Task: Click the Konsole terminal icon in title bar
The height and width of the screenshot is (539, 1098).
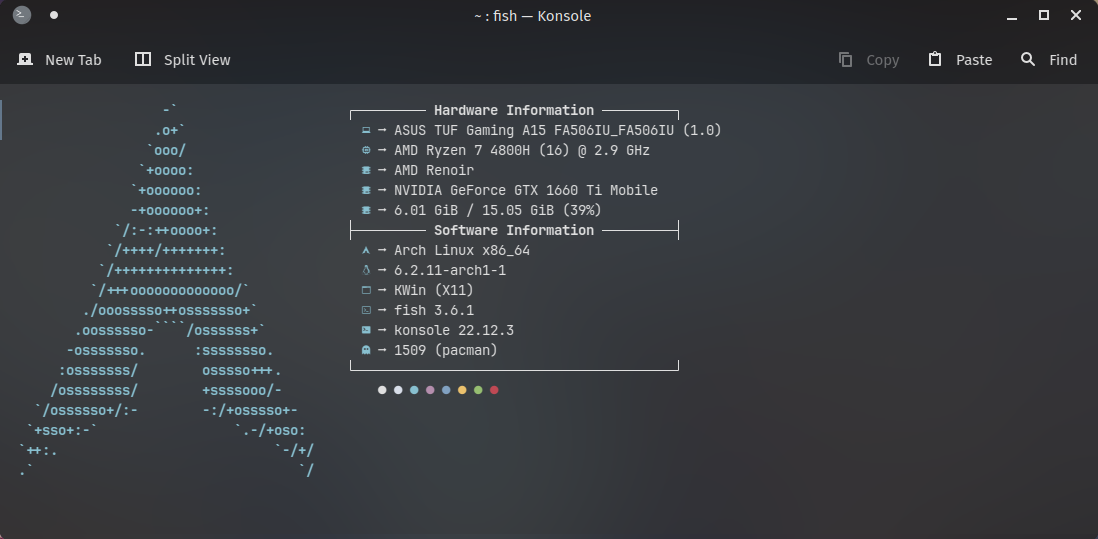Action: [22, 15]
